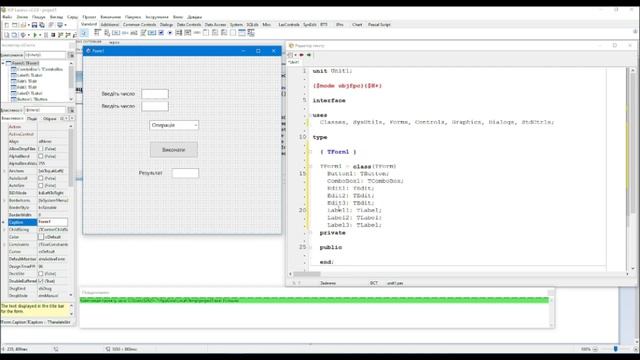Open the Події tab in Object Inspector
This screenshot has width=640, height=360.
(x=32, y=118)
